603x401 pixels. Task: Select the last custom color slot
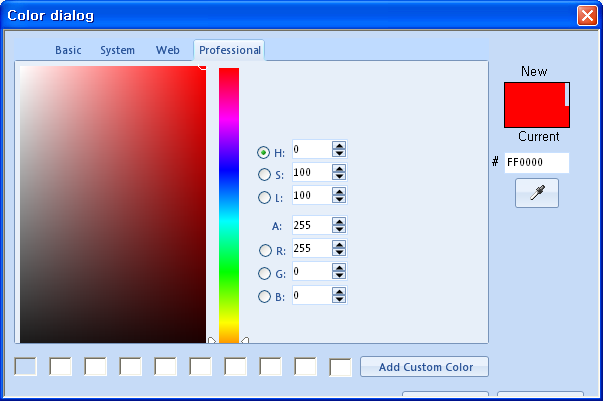340,368
